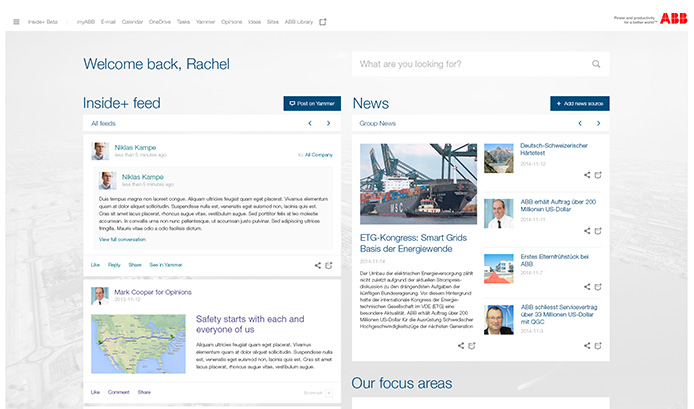Open the All feeds selector

103,123
